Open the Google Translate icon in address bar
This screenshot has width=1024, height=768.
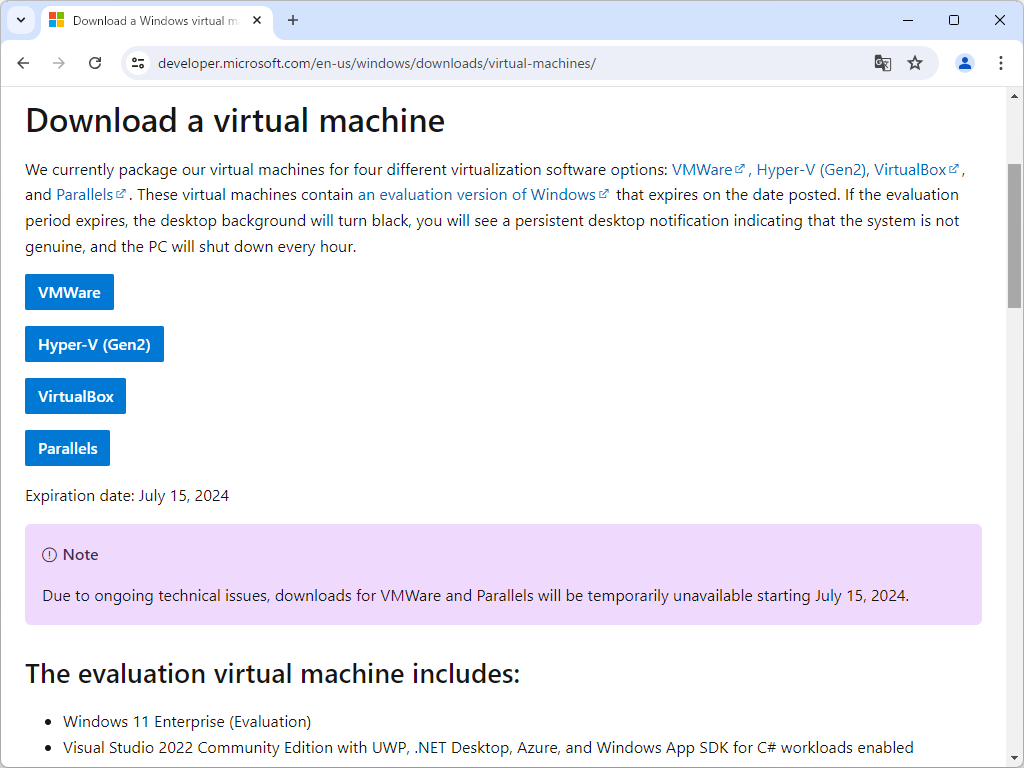(882, 62)
